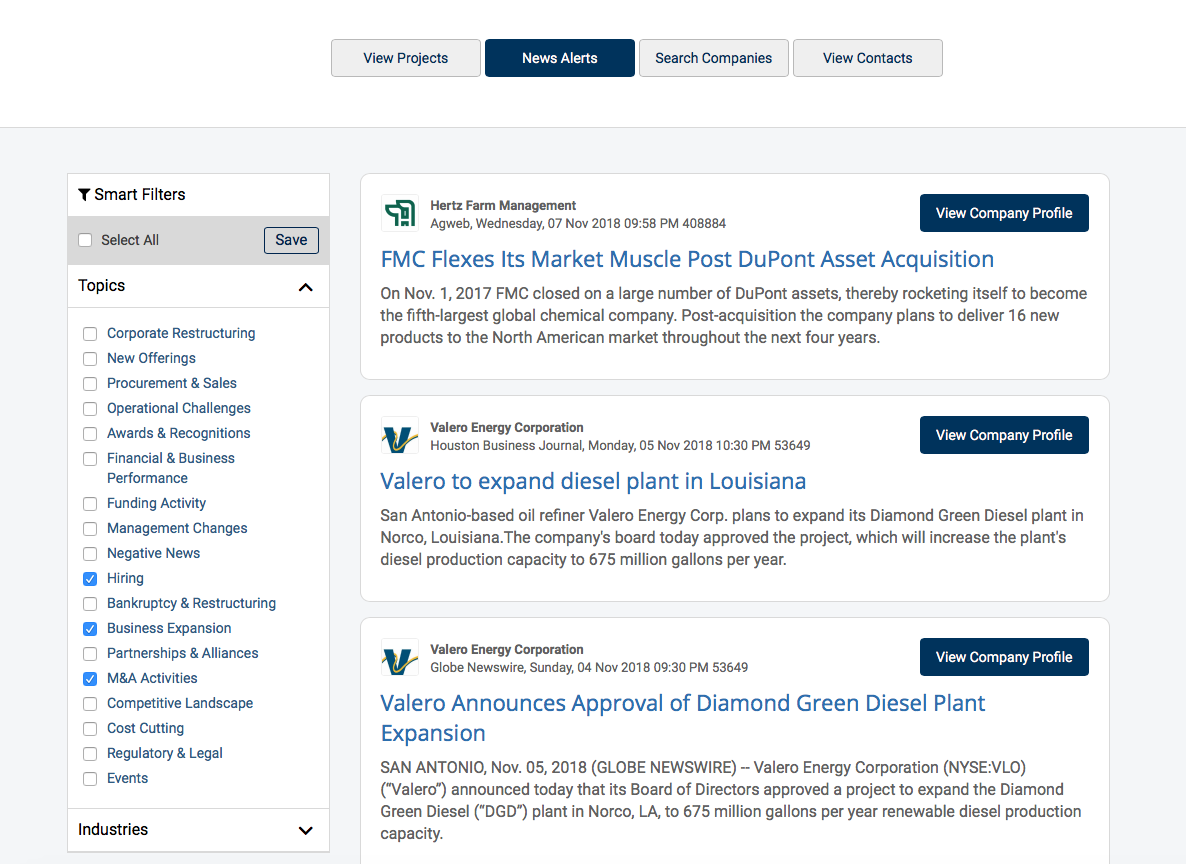Check Procurement & Sales checkbox

90,384
